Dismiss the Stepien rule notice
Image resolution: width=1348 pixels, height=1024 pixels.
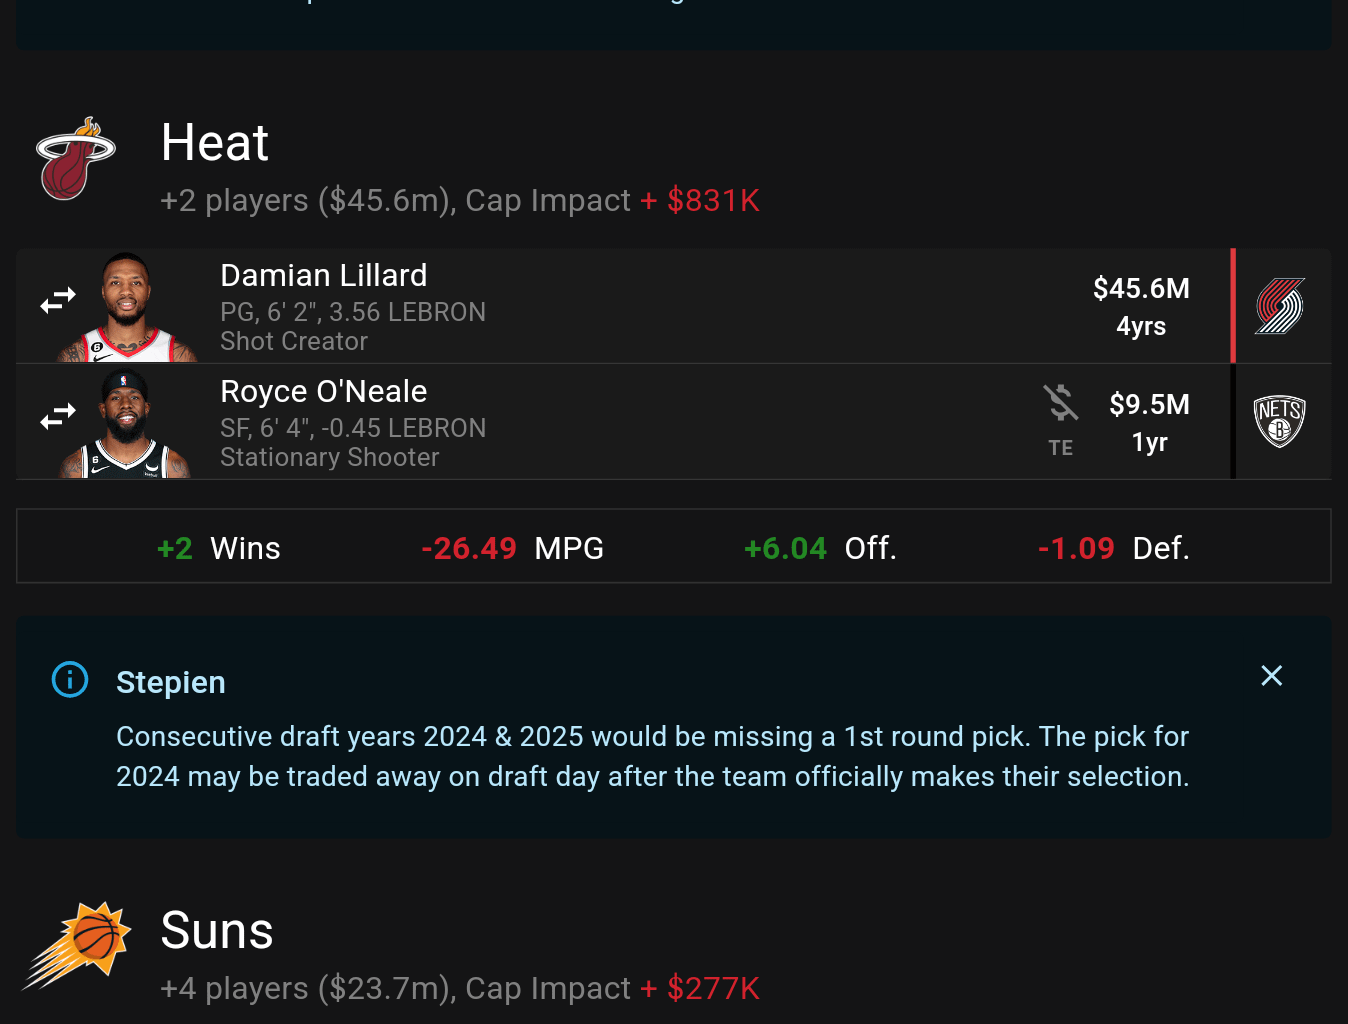(1271, 676)
